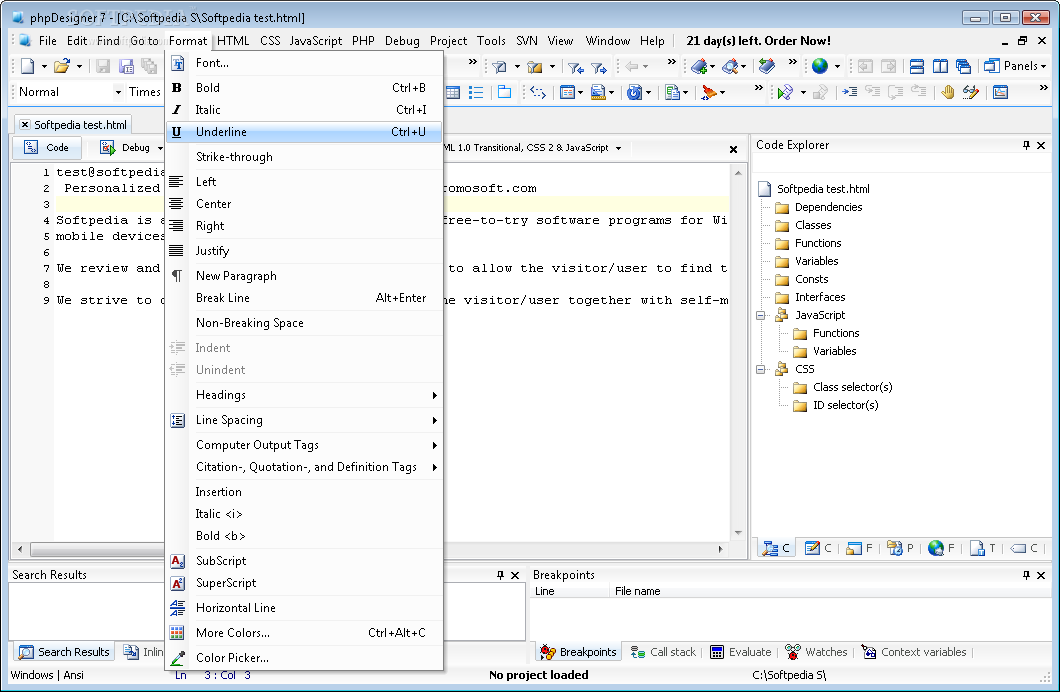Pin the Breakpoints panel
The height and width of the screenshot is (692, 1060).
(1026, 575)
